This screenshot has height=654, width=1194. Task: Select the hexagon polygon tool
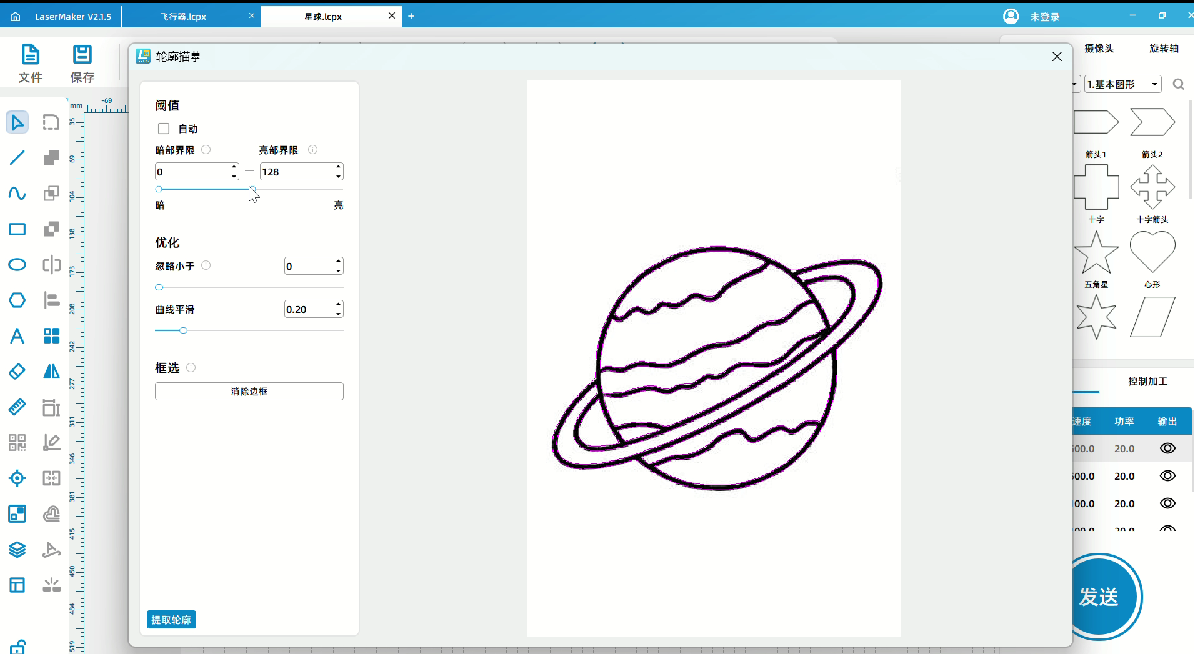point(17,300)
